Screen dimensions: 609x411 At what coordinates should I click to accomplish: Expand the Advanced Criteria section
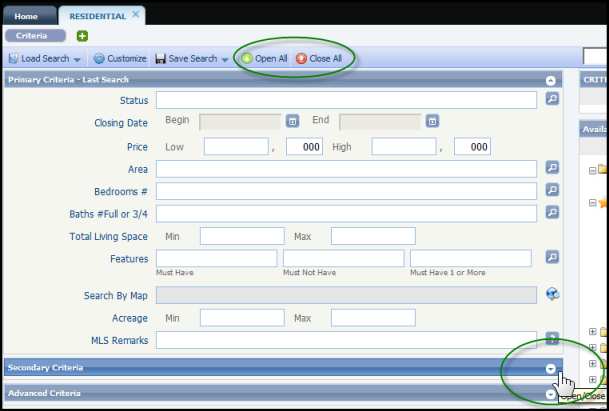point(550,394)
